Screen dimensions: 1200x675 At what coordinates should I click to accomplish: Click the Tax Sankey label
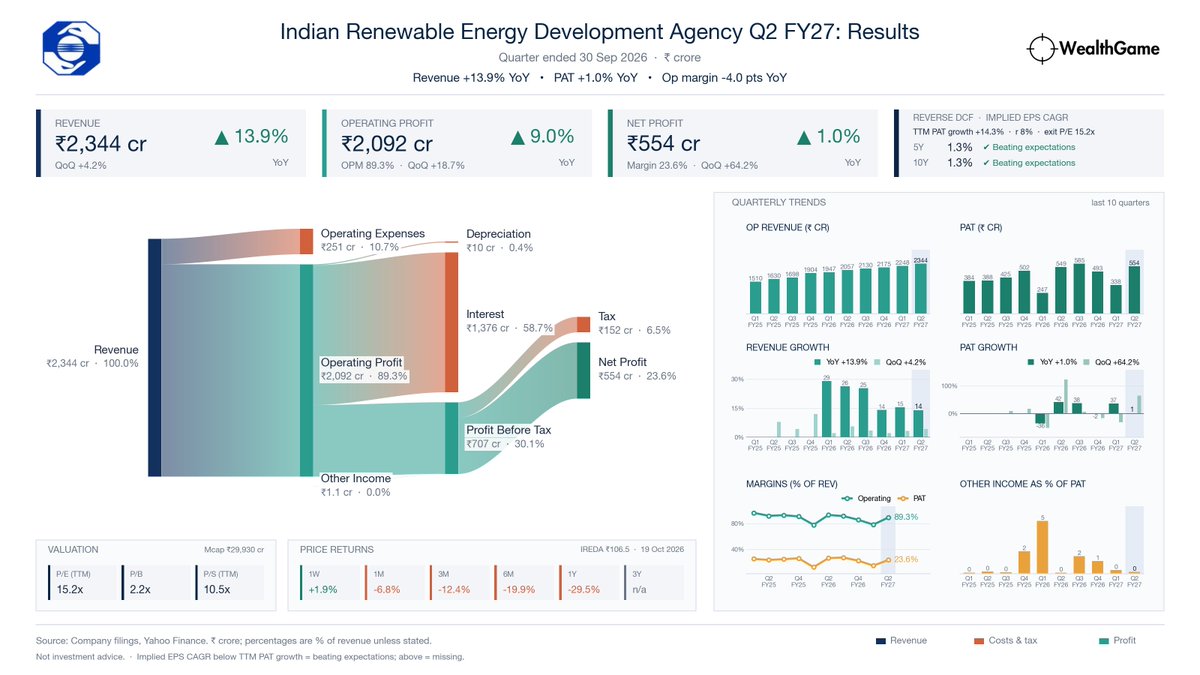click(x=607, y=316)
